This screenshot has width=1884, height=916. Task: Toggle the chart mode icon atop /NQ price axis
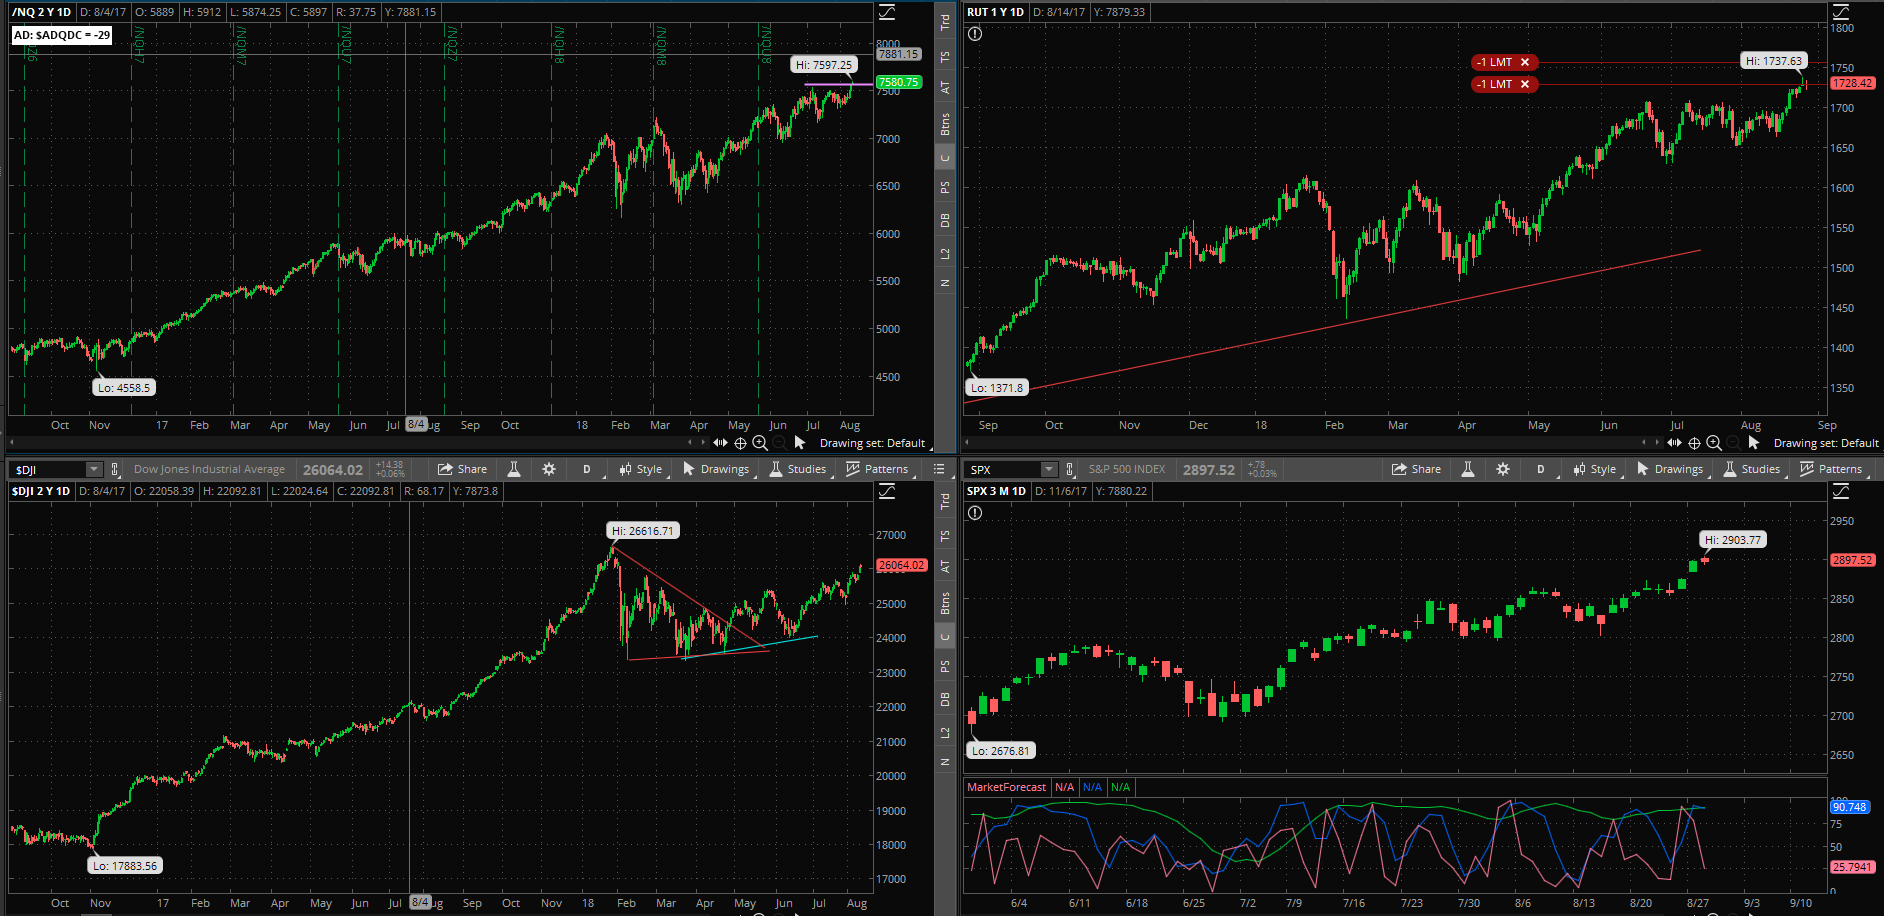coord(887,12)
